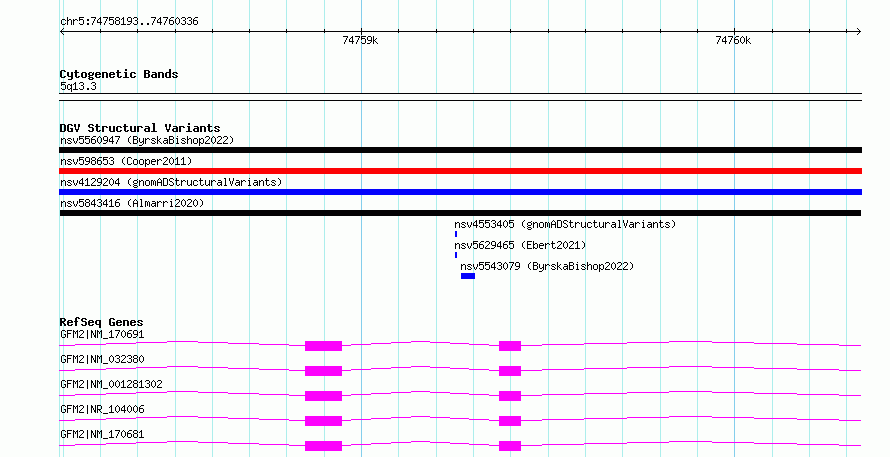Open the RefSeq Genes track title
Screen dimensions: 890x457
[x=101, y=322]
